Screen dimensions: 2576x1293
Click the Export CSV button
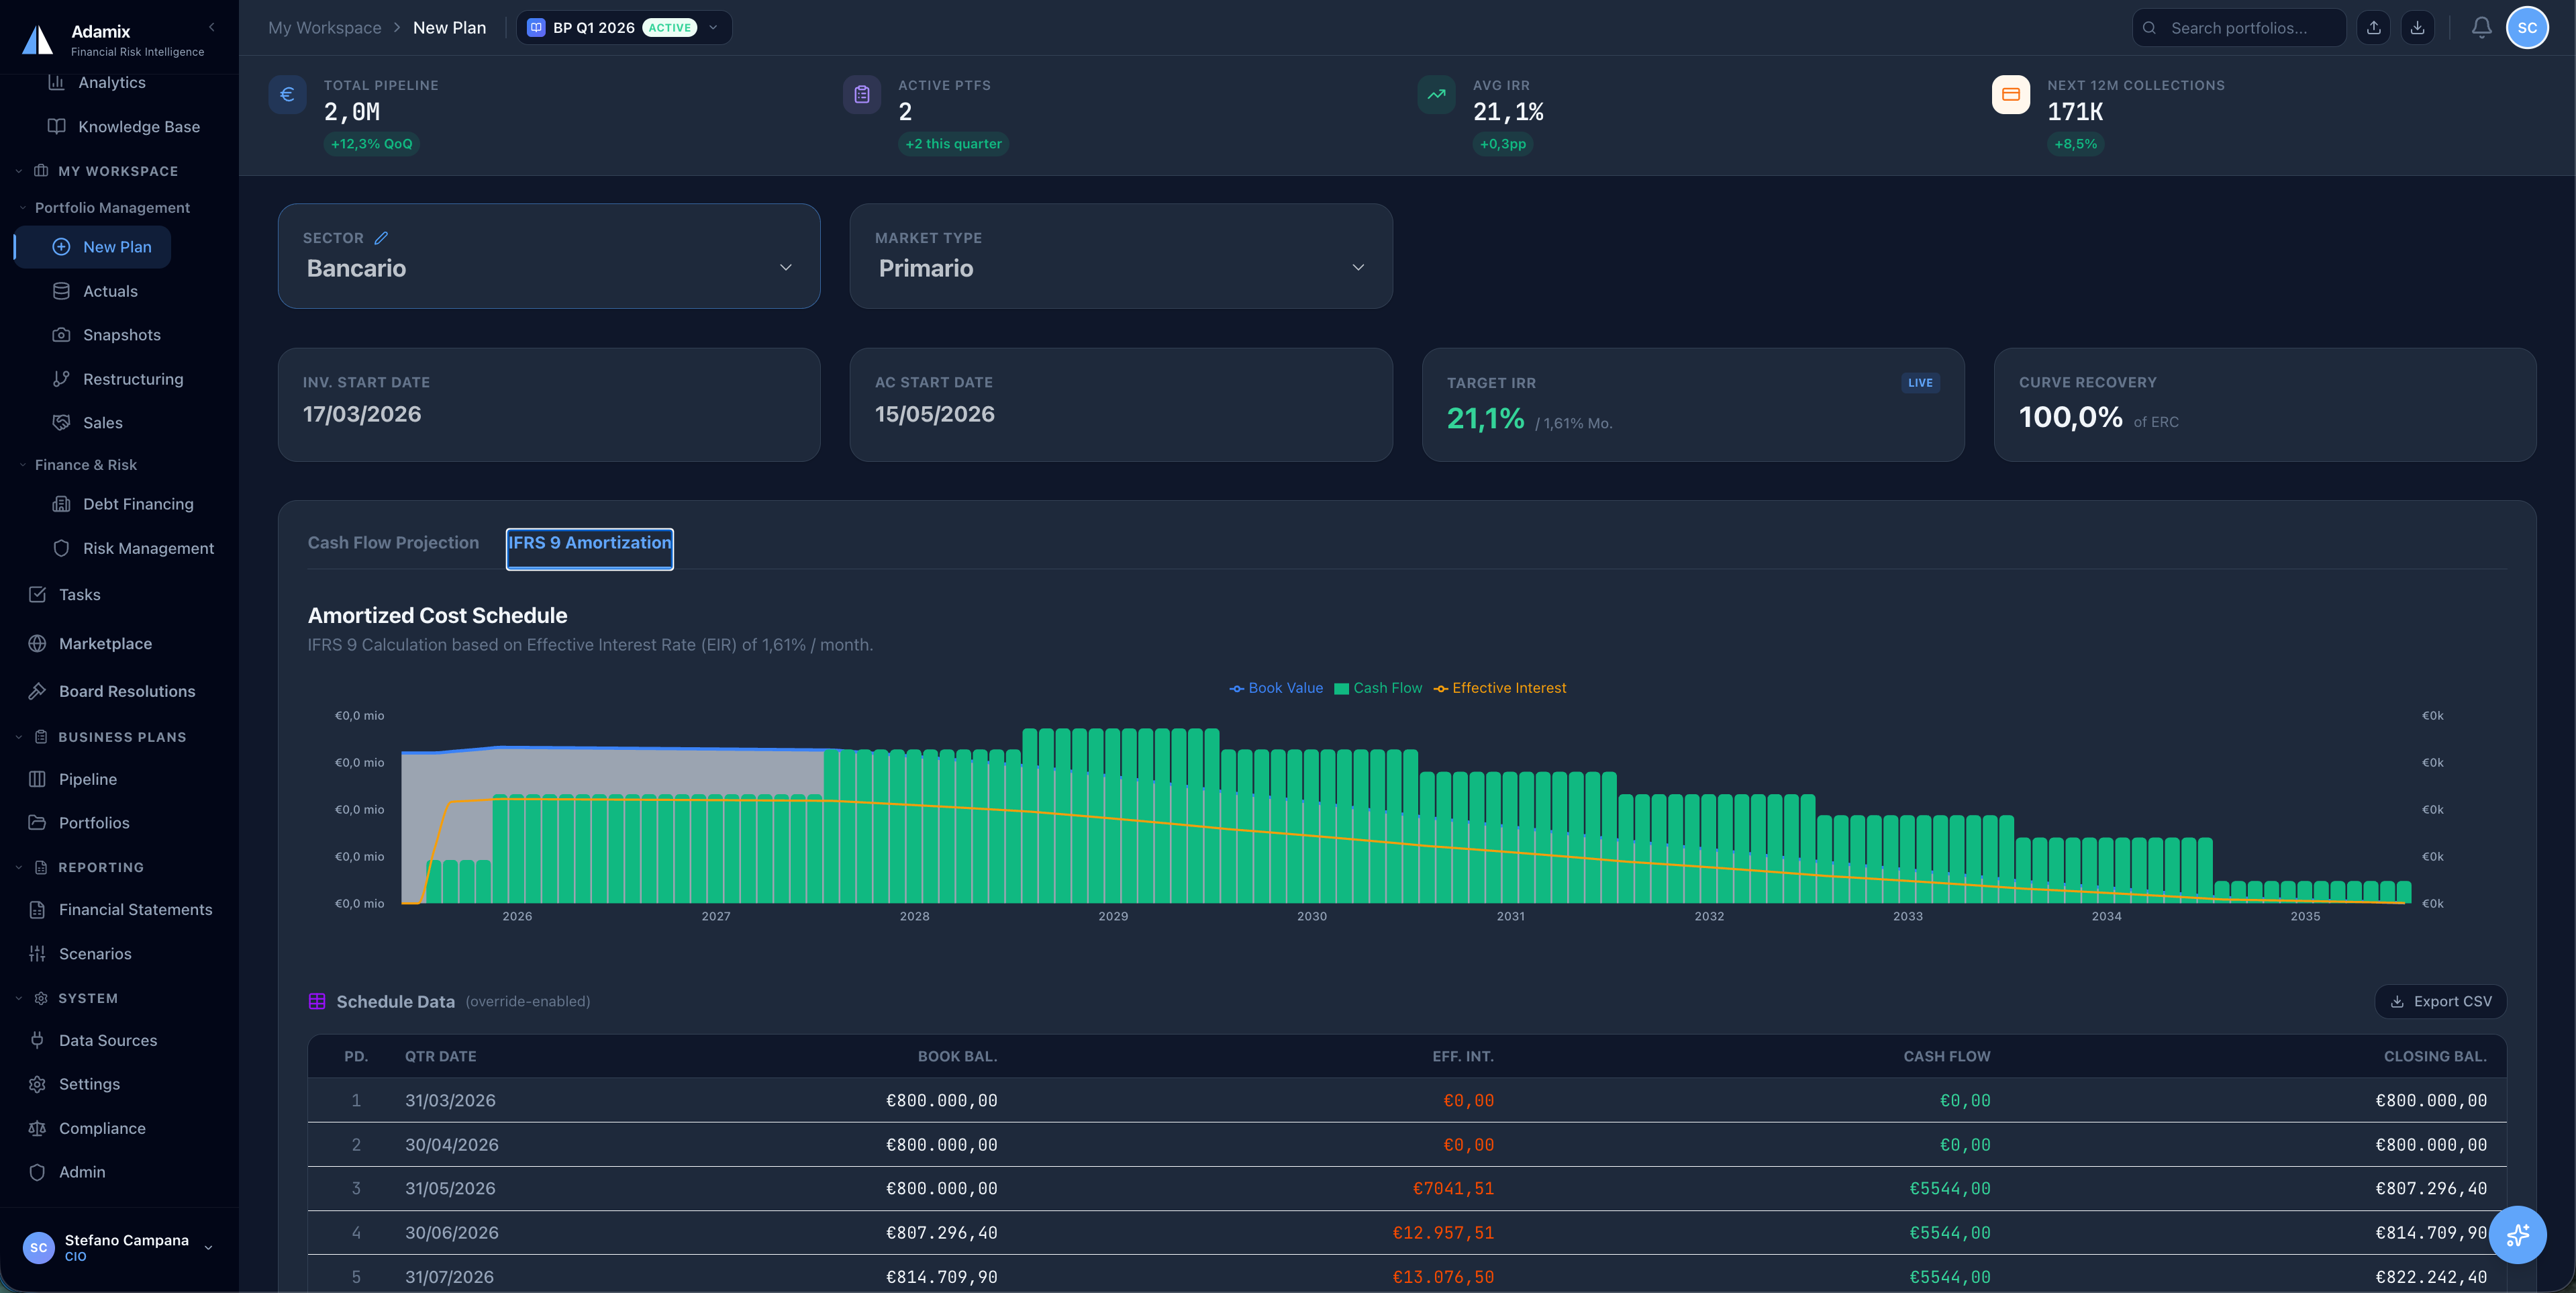2440,1001
